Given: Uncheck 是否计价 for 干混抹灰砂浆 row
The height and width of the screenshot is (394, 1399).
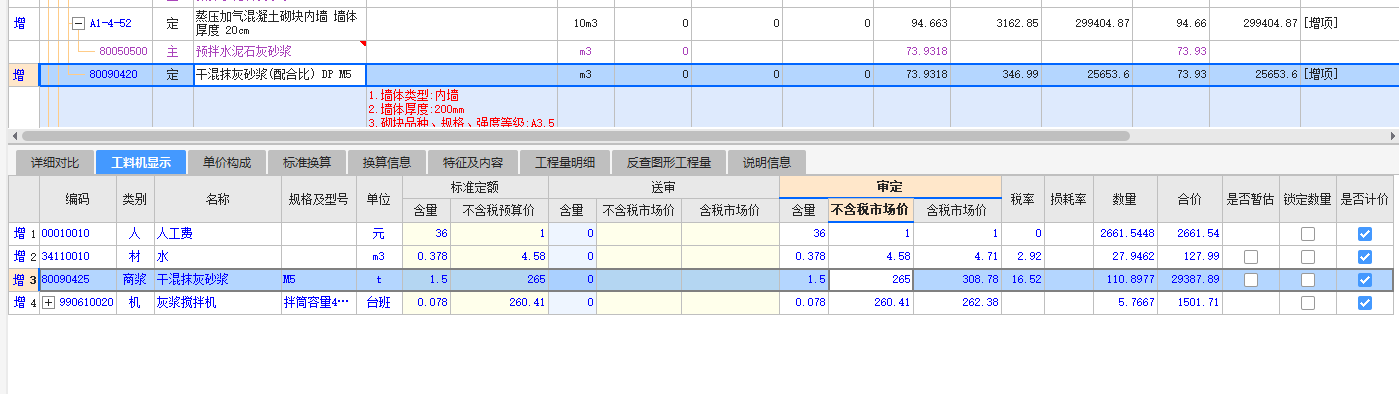Looking at the screenshot, I should pos(1365,280).
